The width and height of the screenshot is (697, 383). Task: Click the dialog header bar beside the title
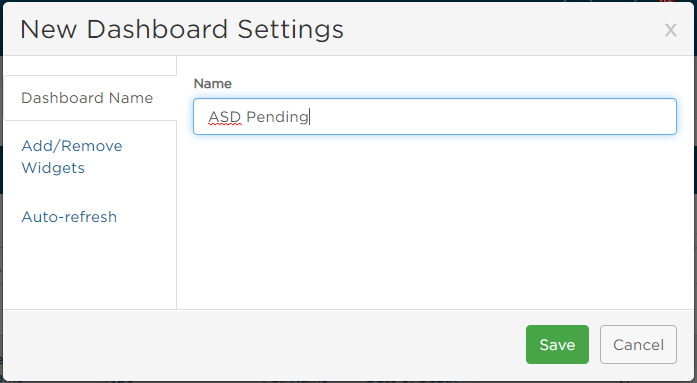pos(502,29)
